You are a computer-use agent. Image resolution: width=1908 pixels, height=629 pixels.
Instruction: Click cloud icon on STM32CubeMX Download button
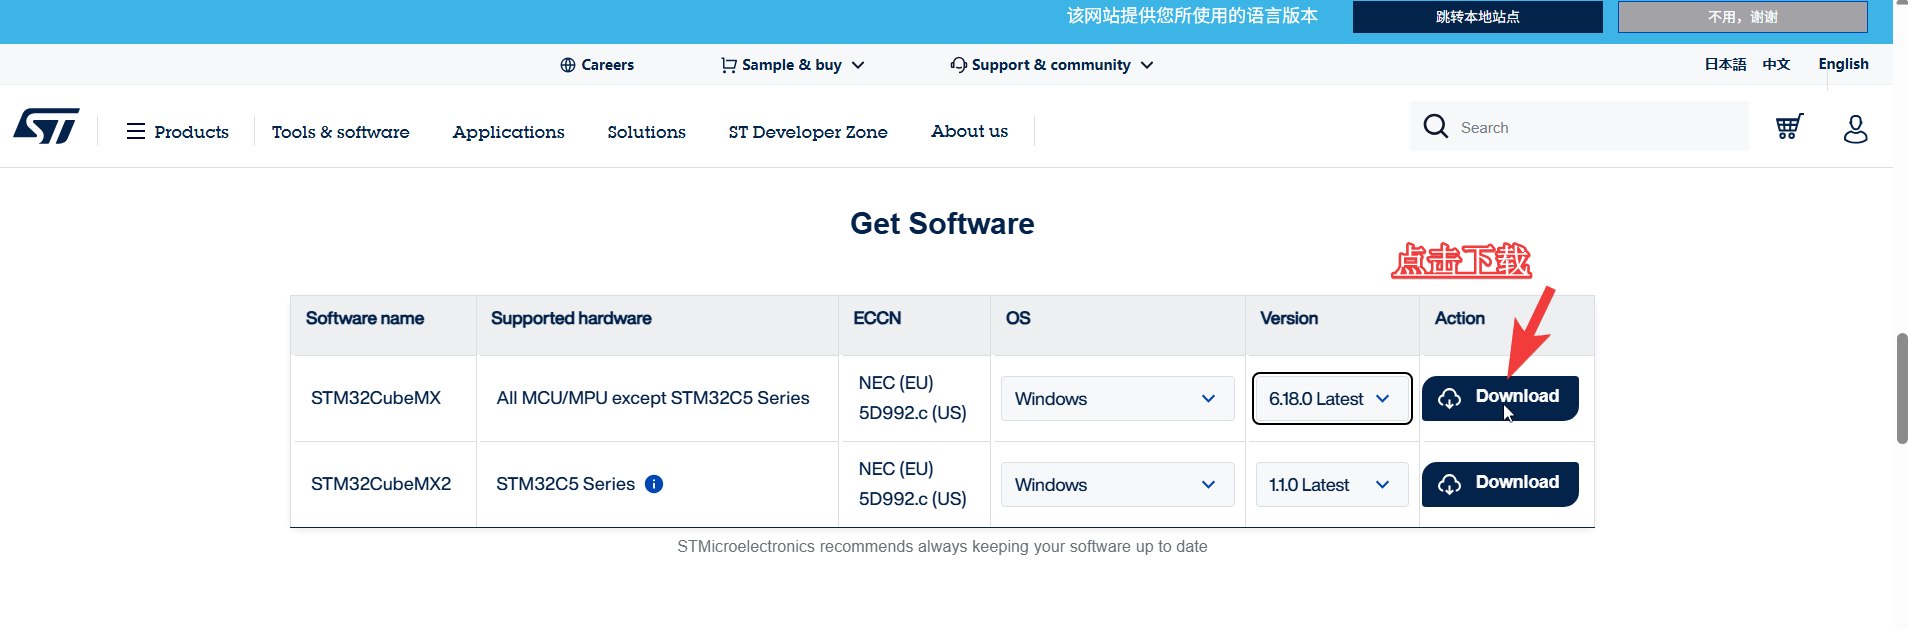tap(1449, 398)
